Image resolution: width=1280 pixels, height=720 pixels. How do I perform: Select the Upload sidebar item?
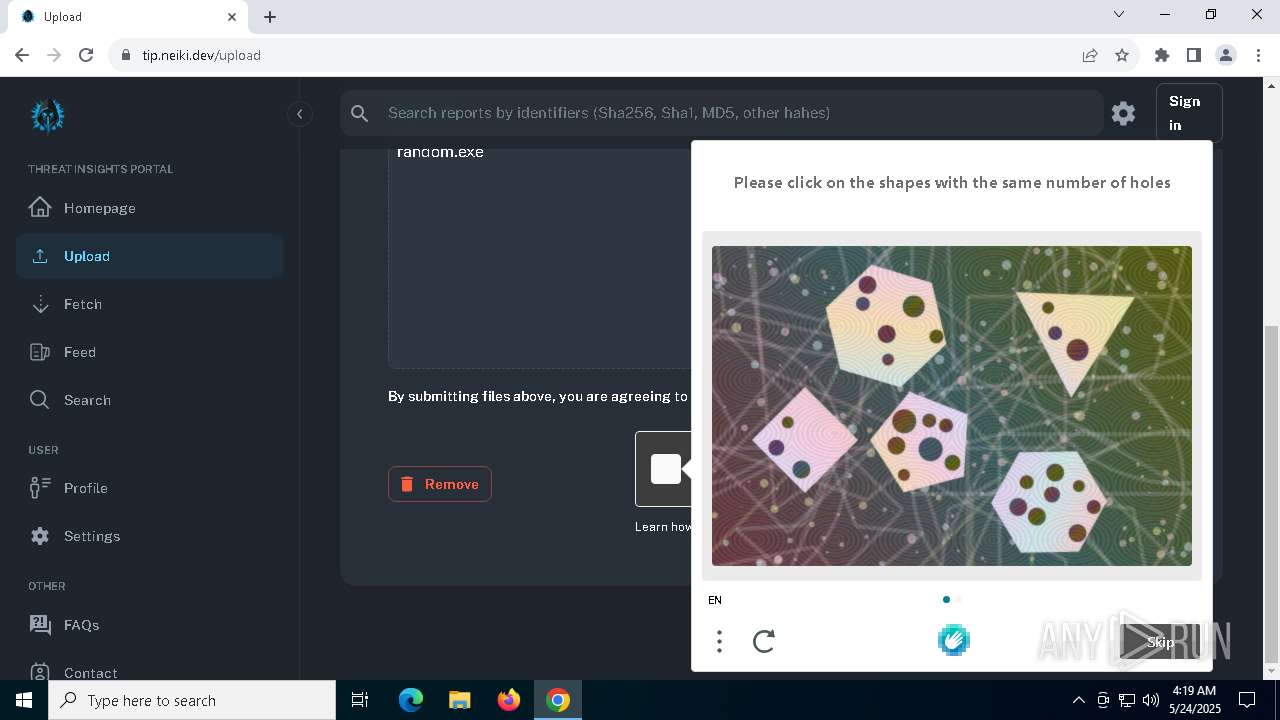150,256
